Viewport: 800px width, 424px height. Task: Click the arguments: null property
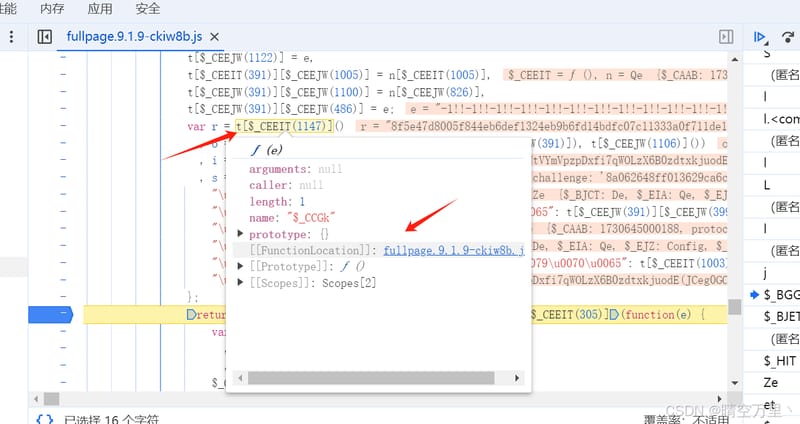[295, 169]
